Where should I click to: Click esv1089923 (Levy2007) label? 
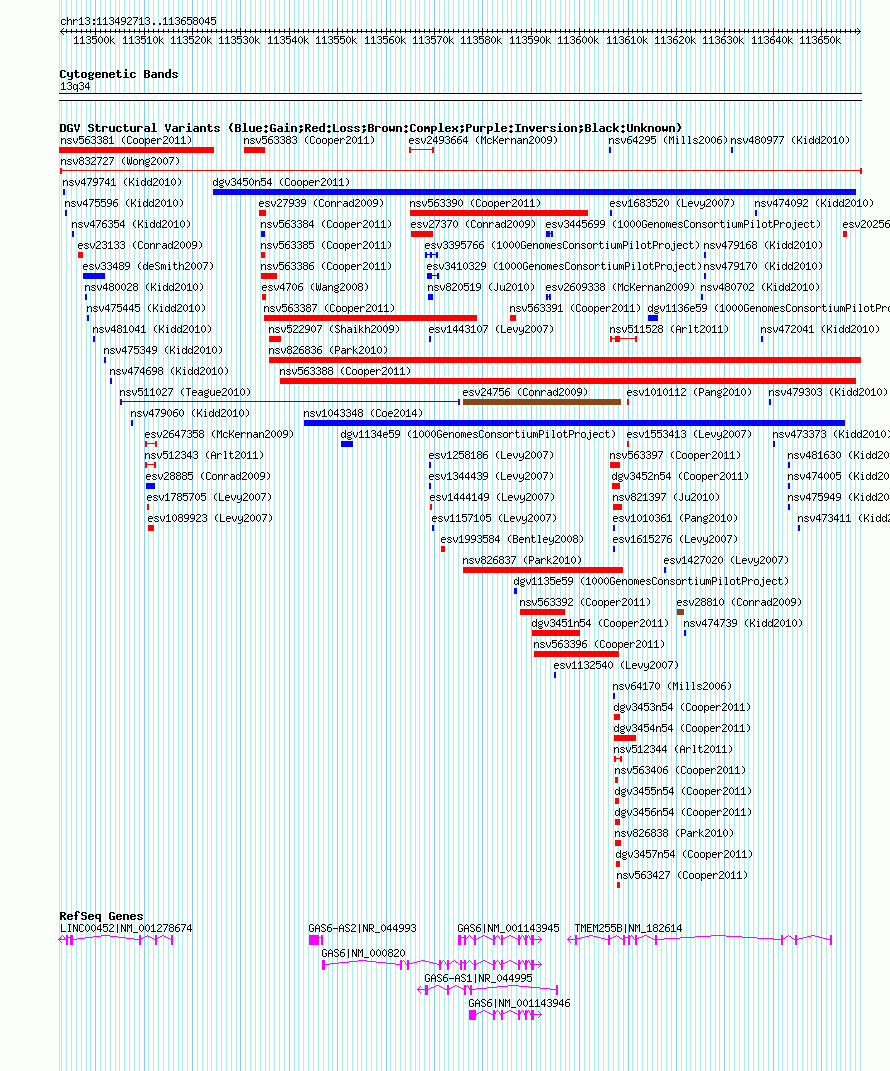[x=210, y=518]
